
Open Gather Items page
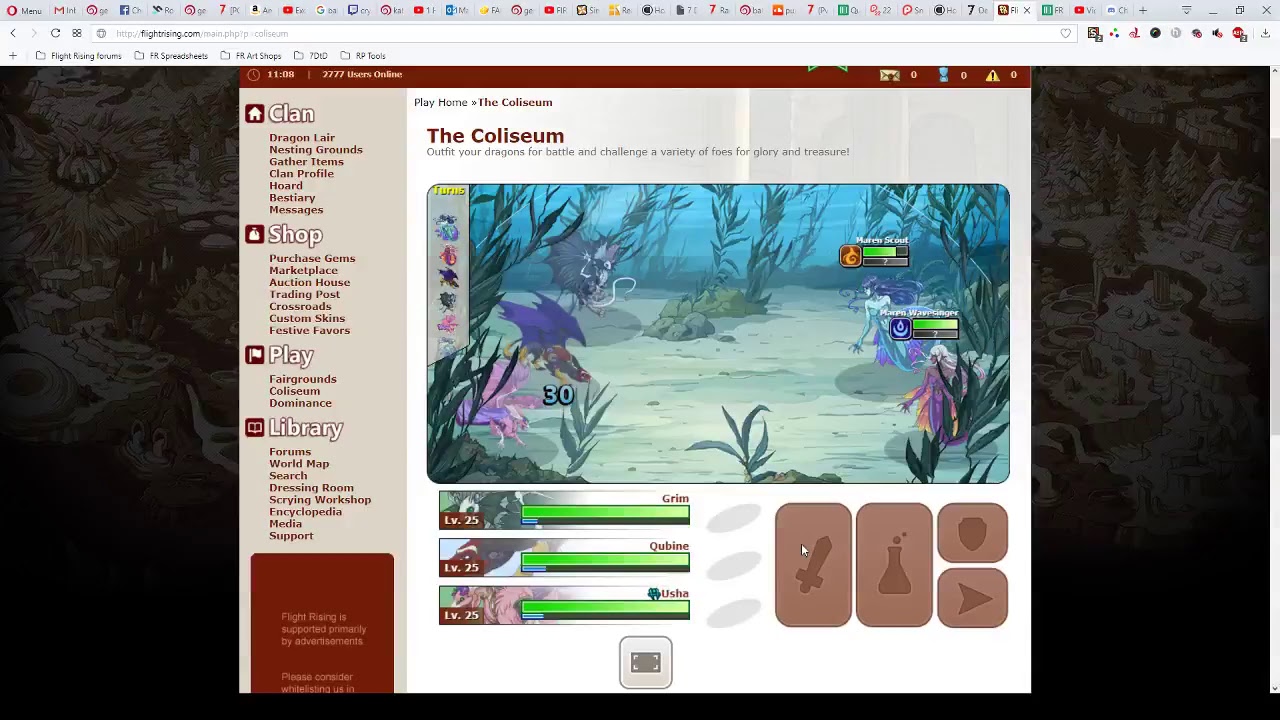[306, 162]
